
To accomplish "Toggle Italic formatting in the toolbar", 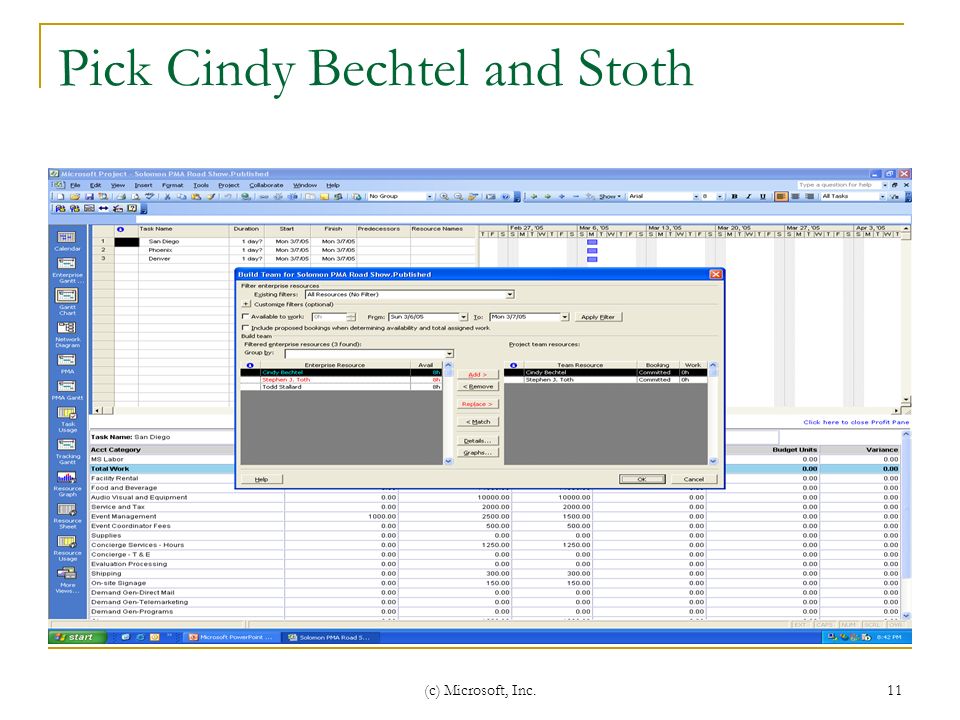I will click(x=748, y=197).
